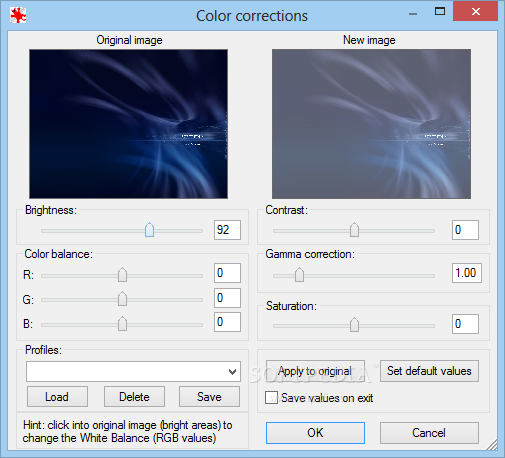Click the R color balance value field

(x=227, y=273)
